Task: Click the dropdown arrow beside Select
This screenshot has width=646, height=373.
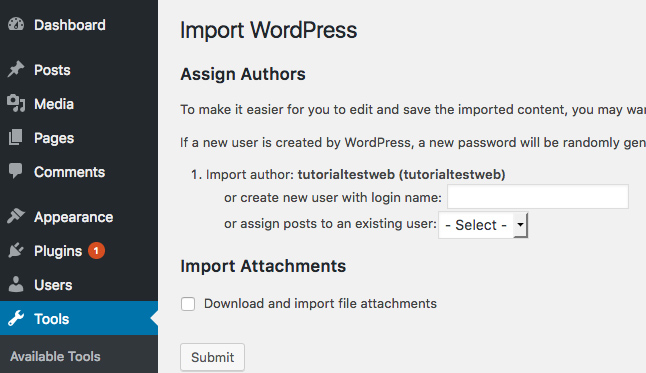Action: coord(520,225)
